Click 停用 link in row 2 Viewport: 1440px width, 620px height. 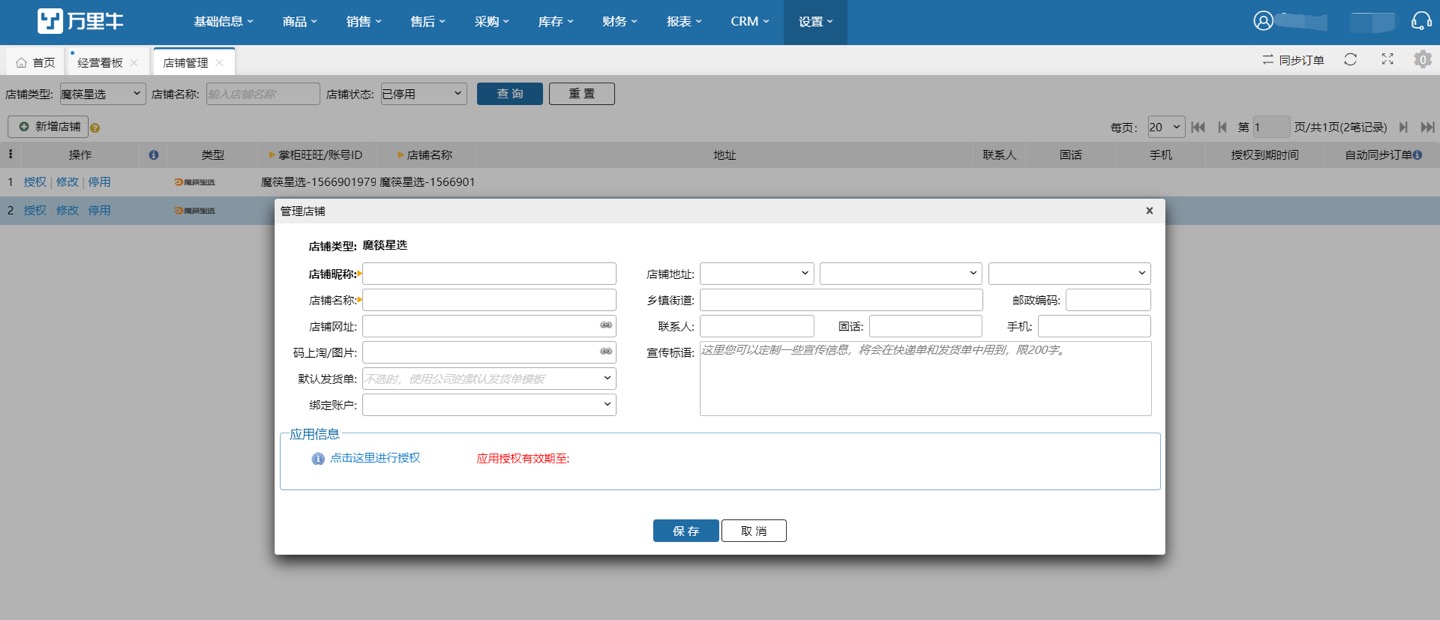(99, 210)
